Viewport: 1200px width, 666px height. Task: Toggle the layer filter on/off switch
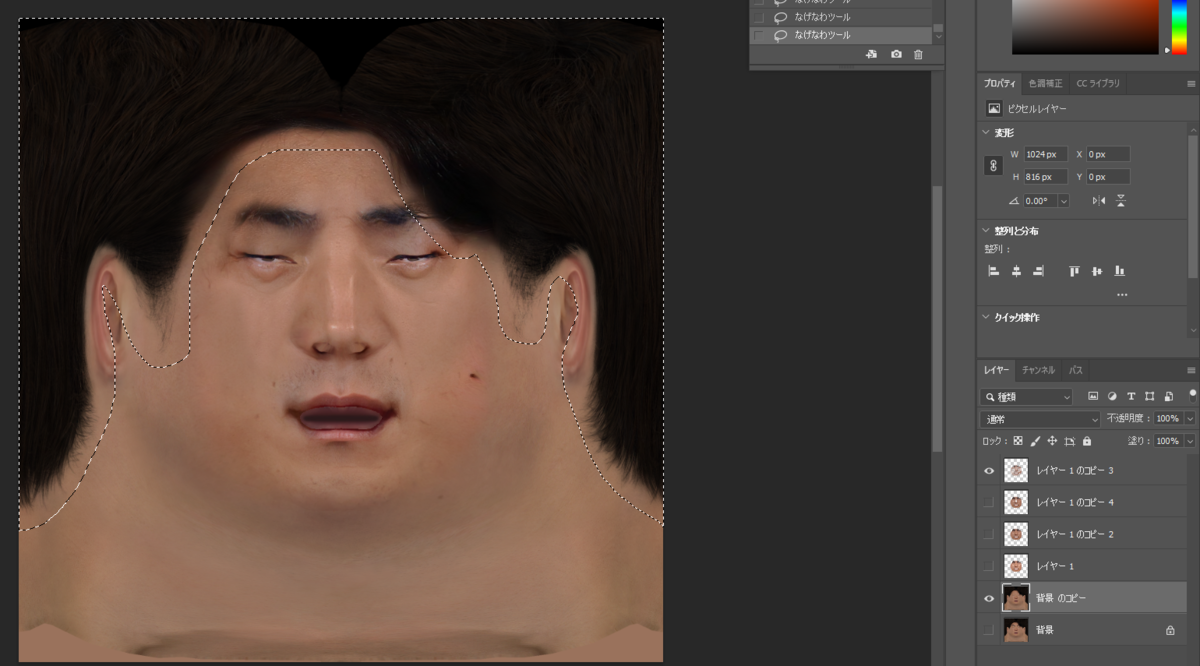click(x=1192, y=395)
